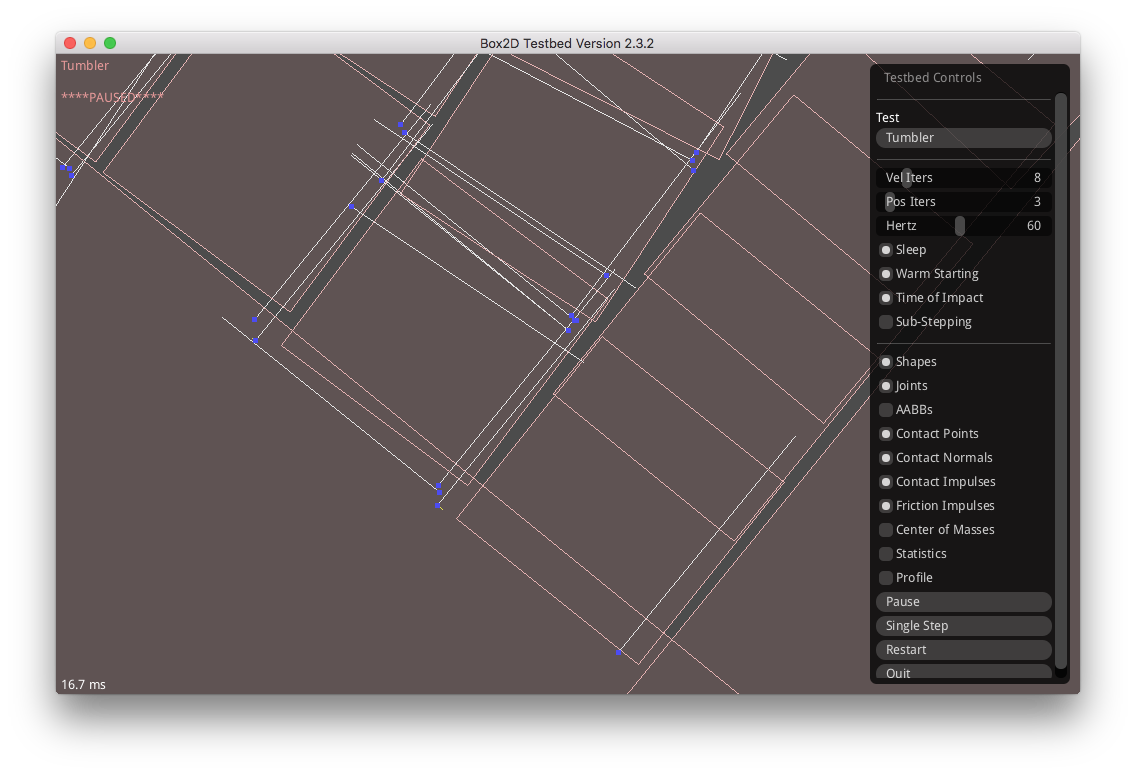Toggle the Time of Impact checkbox

click(886, 298)
